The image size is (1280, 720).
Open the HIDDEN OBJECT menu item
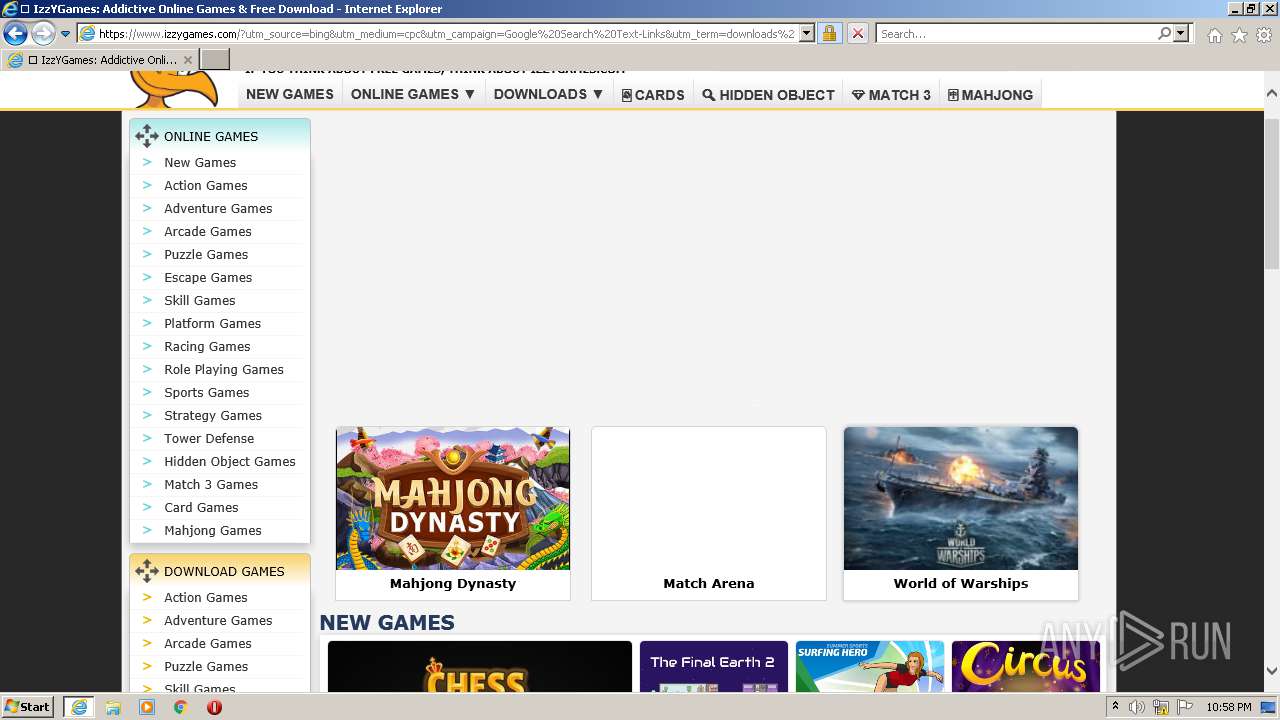point(768,95)
